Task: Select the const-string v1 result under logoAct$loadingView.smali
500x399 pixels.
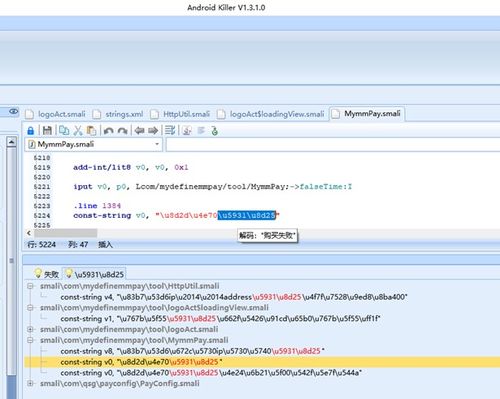Action: click(x=220, y=319)
